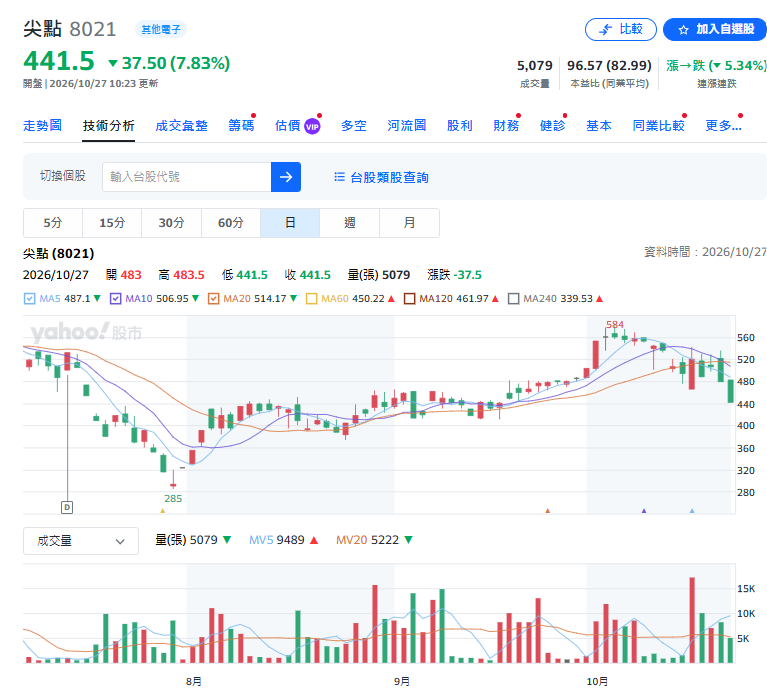Open the 成交彙整 tab

click(181, 126)
